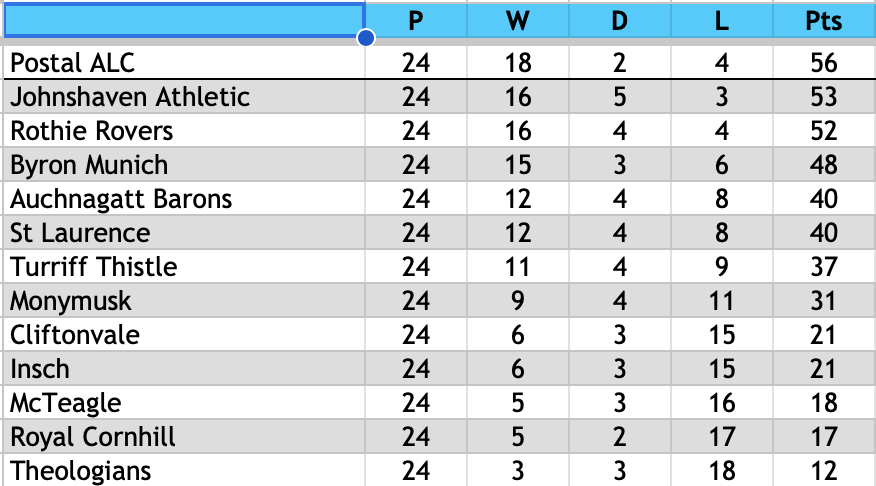Click Johnshaven Athletic points value 53
Screen dimensions: 876x486
pos(824,97)
